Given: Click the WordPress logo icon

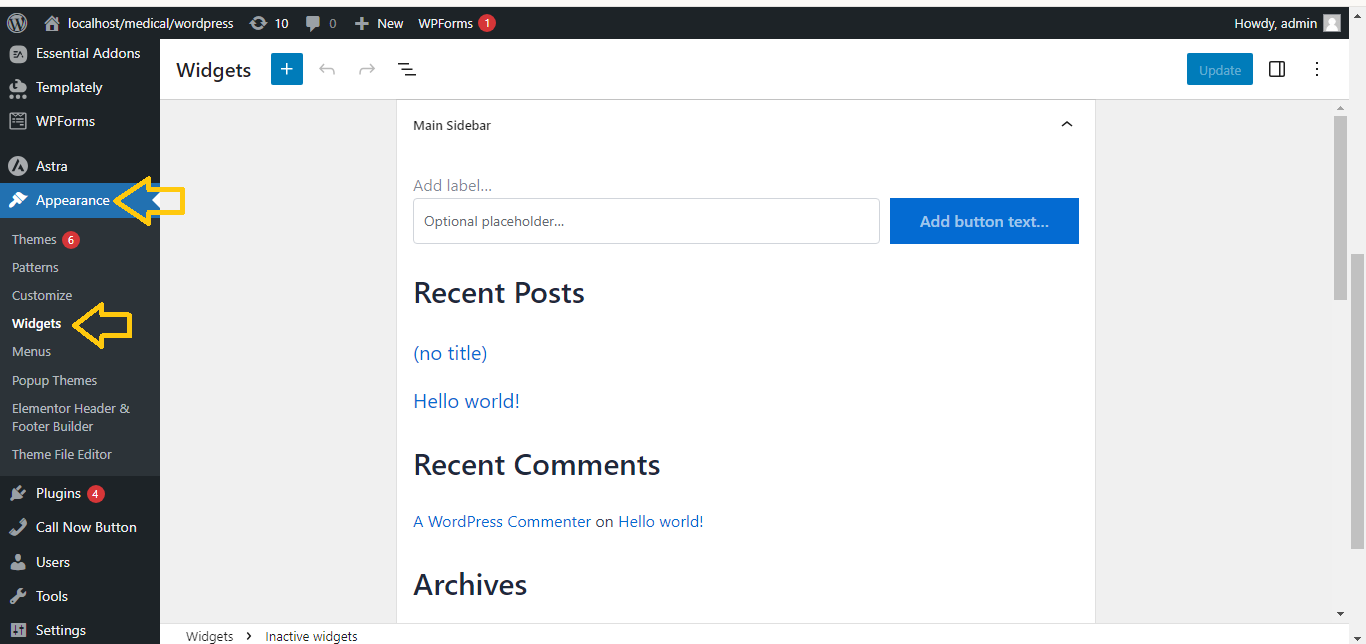Looking at the screenshot, I should pos(17,23).
